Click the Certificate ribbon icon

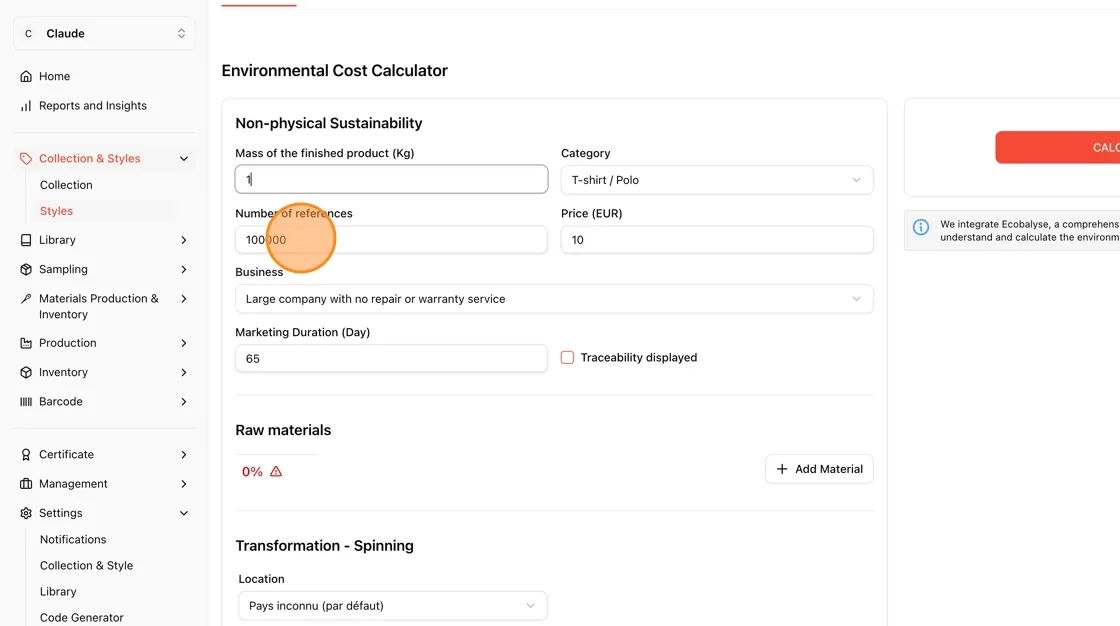26,454
